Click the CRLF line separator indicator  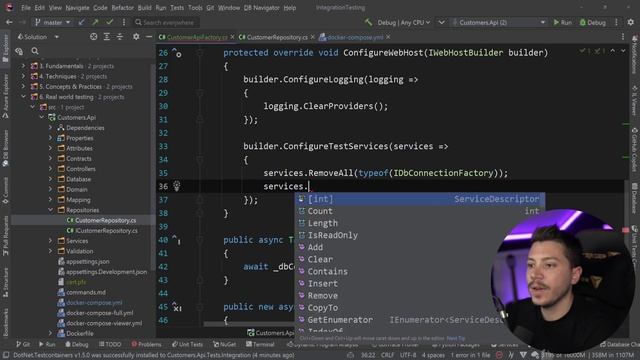(x=387, y=355)
